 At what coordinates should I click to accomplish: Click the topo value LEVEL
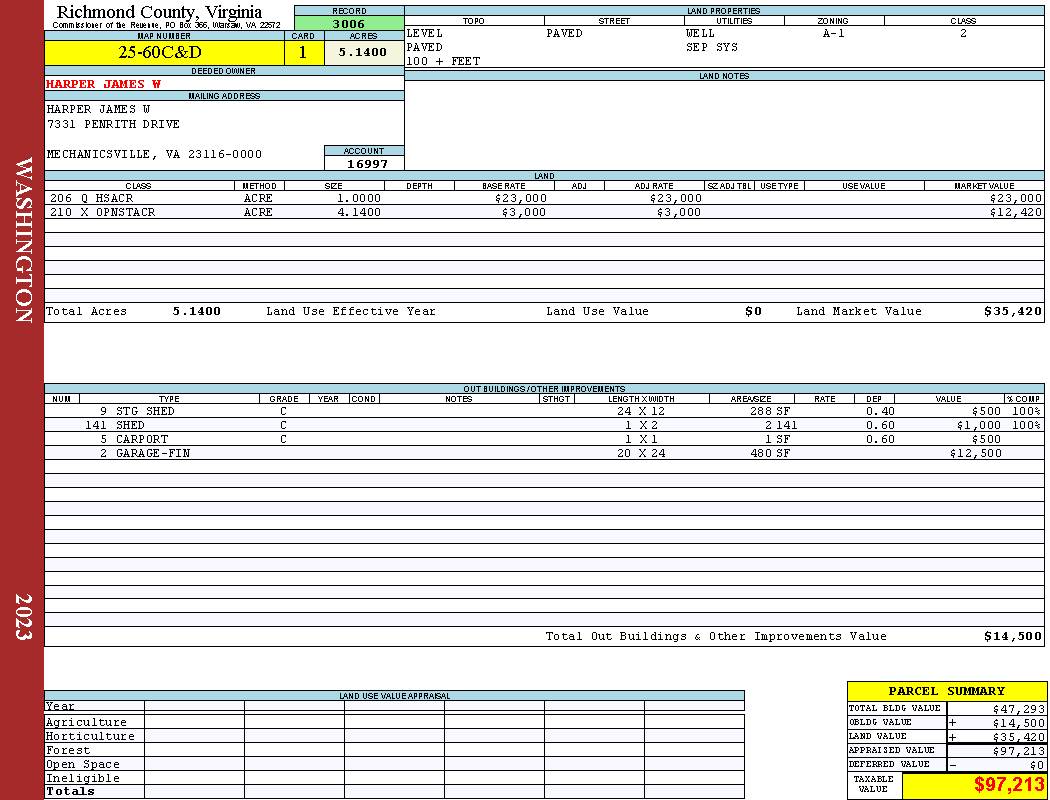point(424,33)
